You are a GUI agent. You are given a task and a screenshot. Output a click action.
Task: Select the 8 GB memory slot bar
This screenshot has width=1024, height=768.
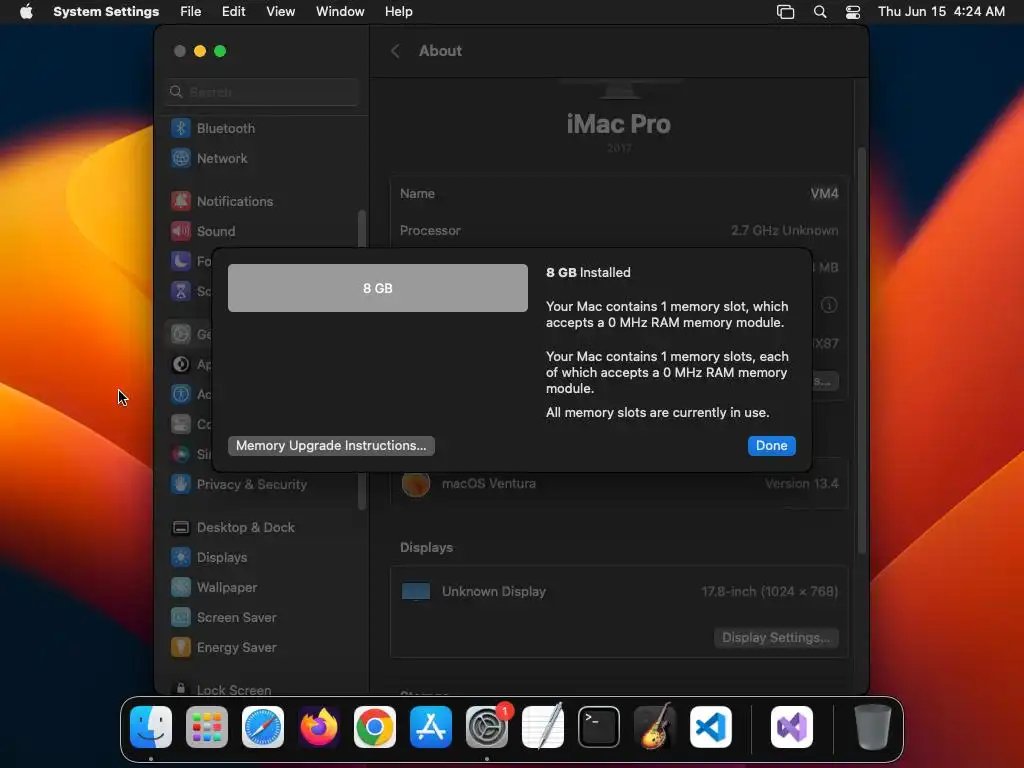coord(377,288)
